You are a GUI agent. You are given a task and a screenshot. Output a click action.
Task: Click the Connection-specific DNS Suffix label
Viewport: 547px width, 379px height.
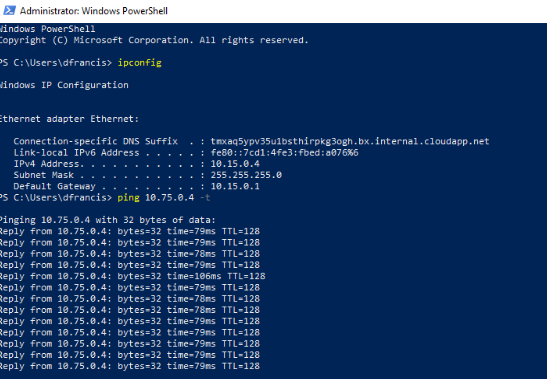click(96, 141)
